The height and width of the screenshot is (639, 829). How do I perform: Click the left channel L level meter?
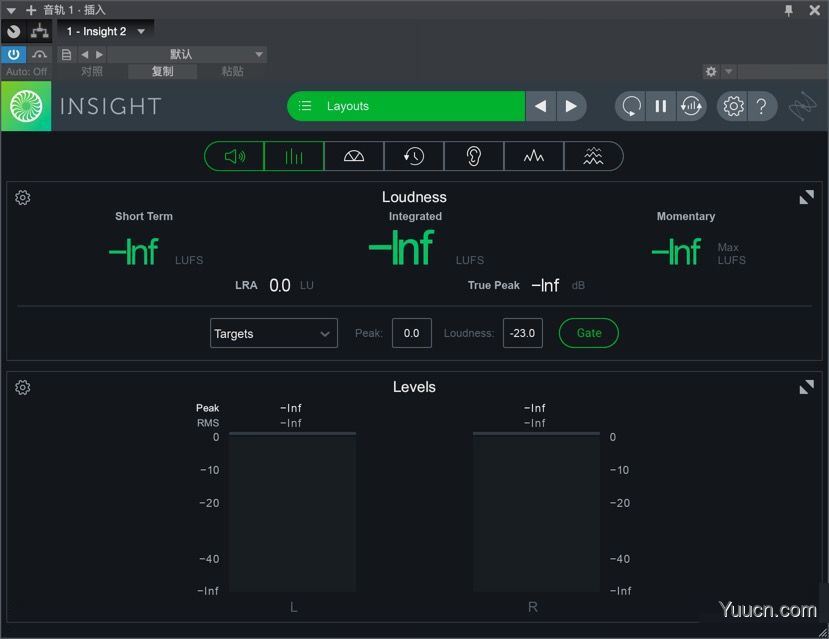(292, 512)
